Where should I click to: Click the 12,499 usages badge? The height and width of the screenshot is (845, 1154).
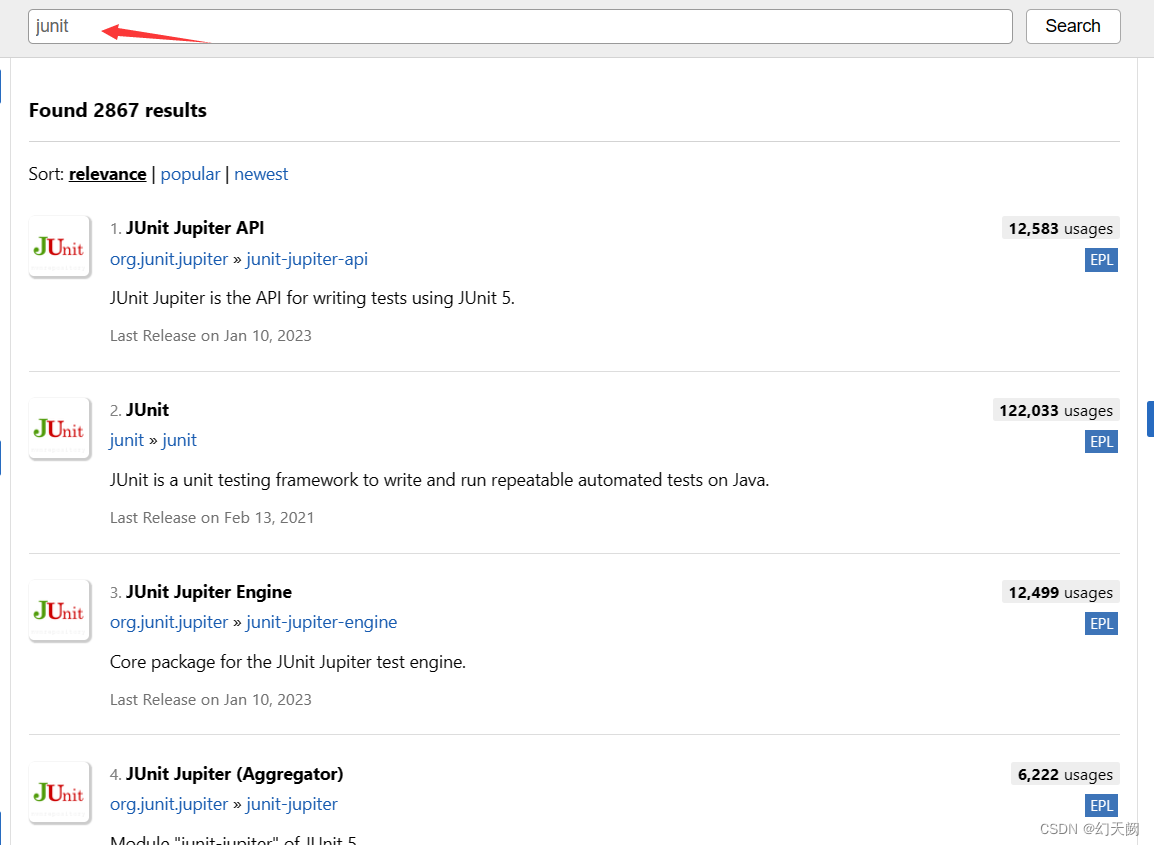[1061, 592]
